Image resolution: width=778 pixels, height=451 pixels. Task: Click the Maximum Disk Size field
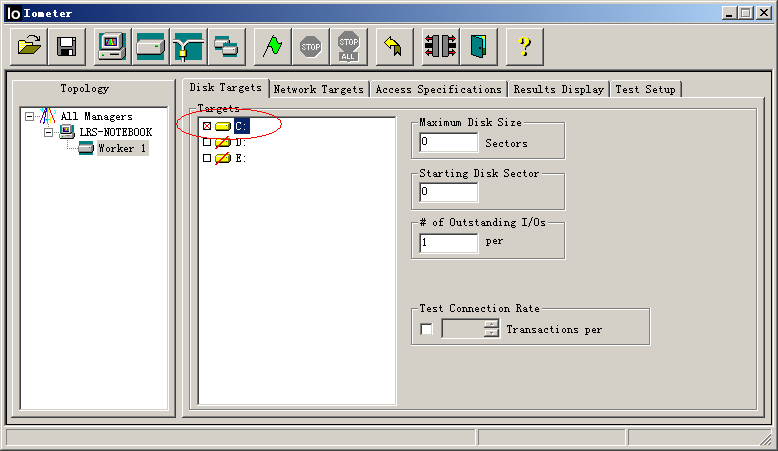448,143
